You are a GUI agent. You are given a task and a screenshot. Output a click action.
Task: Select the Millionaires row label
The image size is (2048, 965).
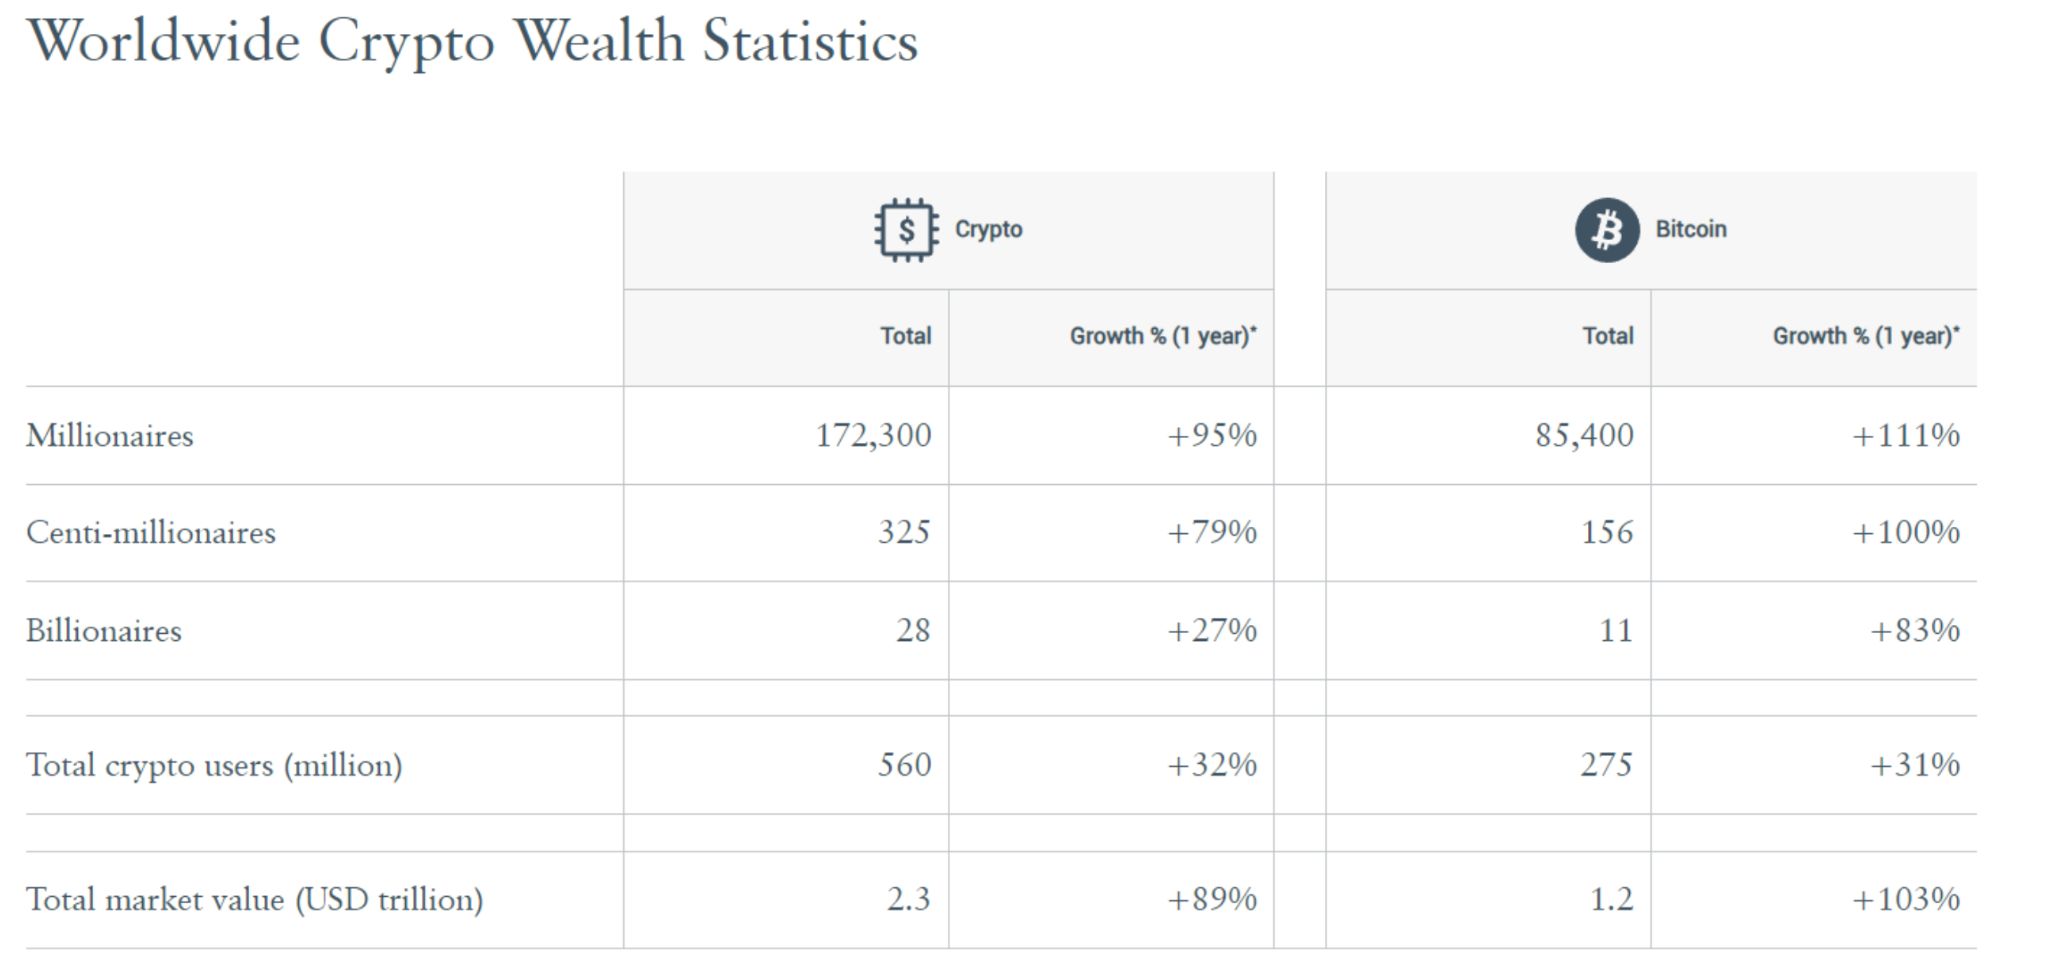click(110, 436)
